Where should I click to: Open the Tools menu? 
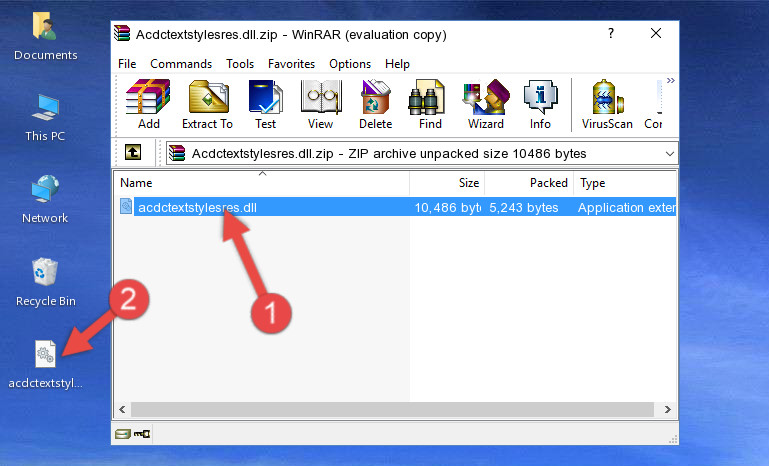[240, 64]
